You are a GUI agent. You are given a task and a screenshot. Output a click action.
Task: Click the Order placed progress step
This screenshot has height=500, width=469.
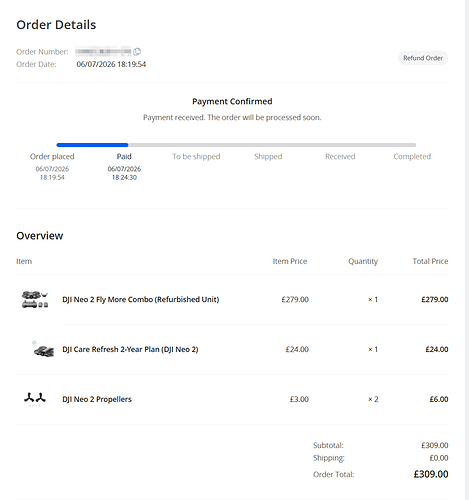pos(52,156)
